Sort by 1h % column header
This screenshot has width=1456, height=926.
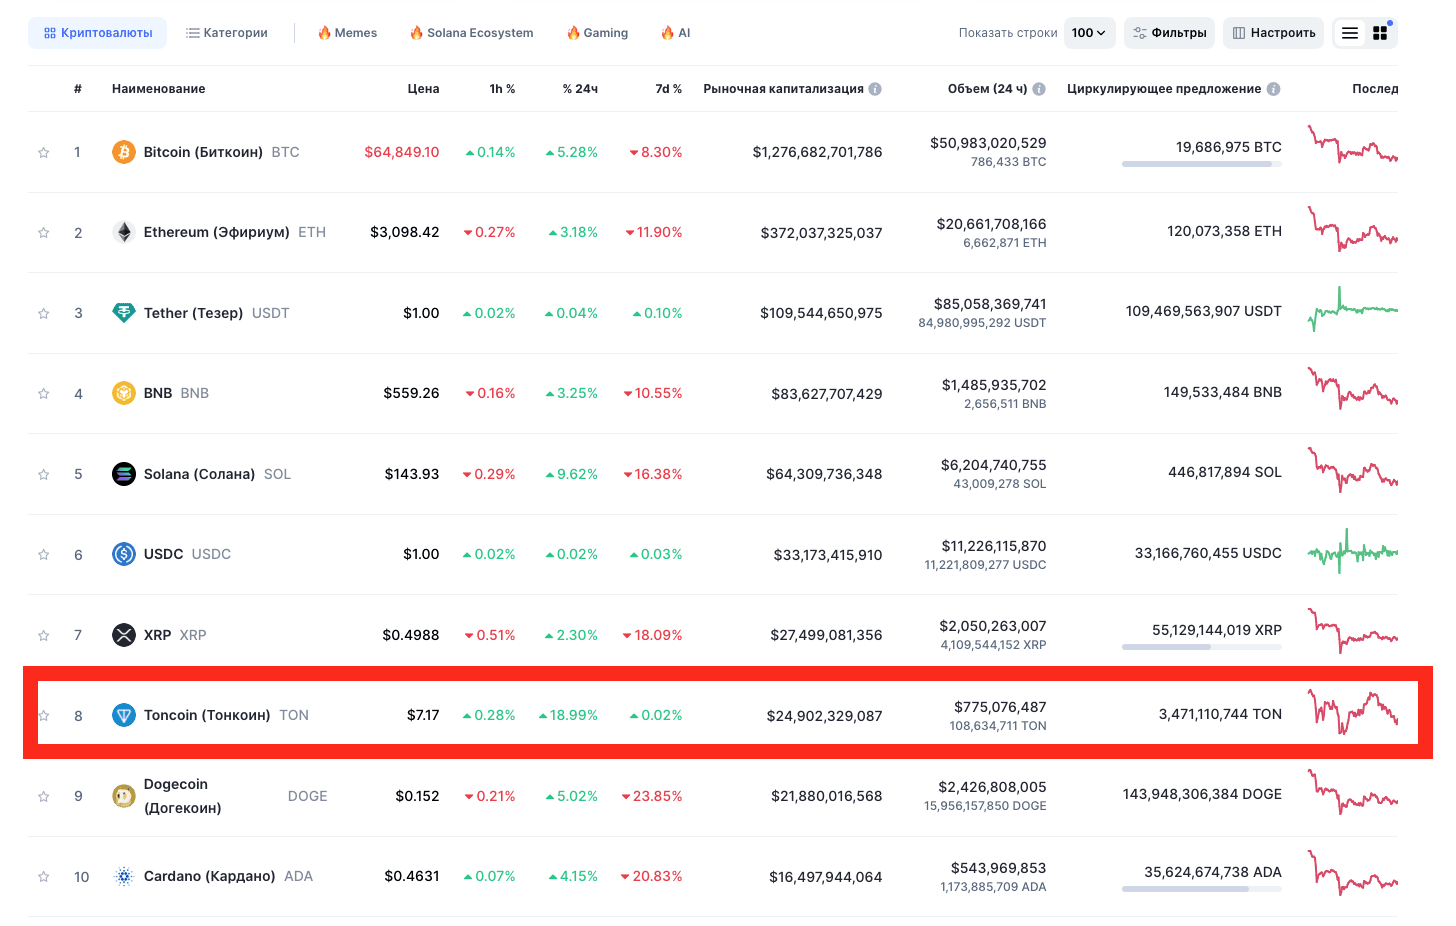tap(502, 89)
